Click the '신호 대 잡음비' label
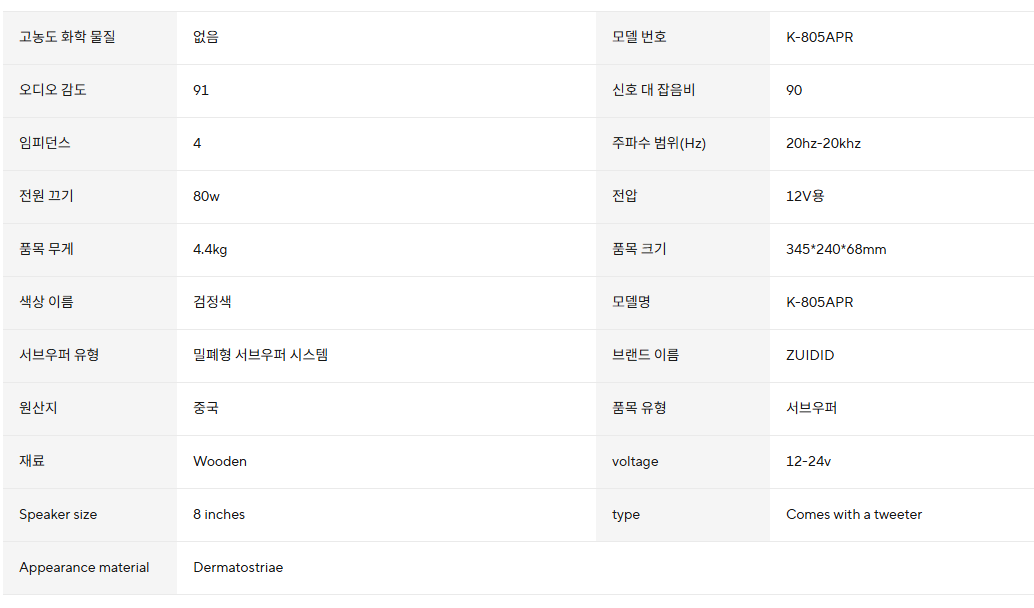 653,90
